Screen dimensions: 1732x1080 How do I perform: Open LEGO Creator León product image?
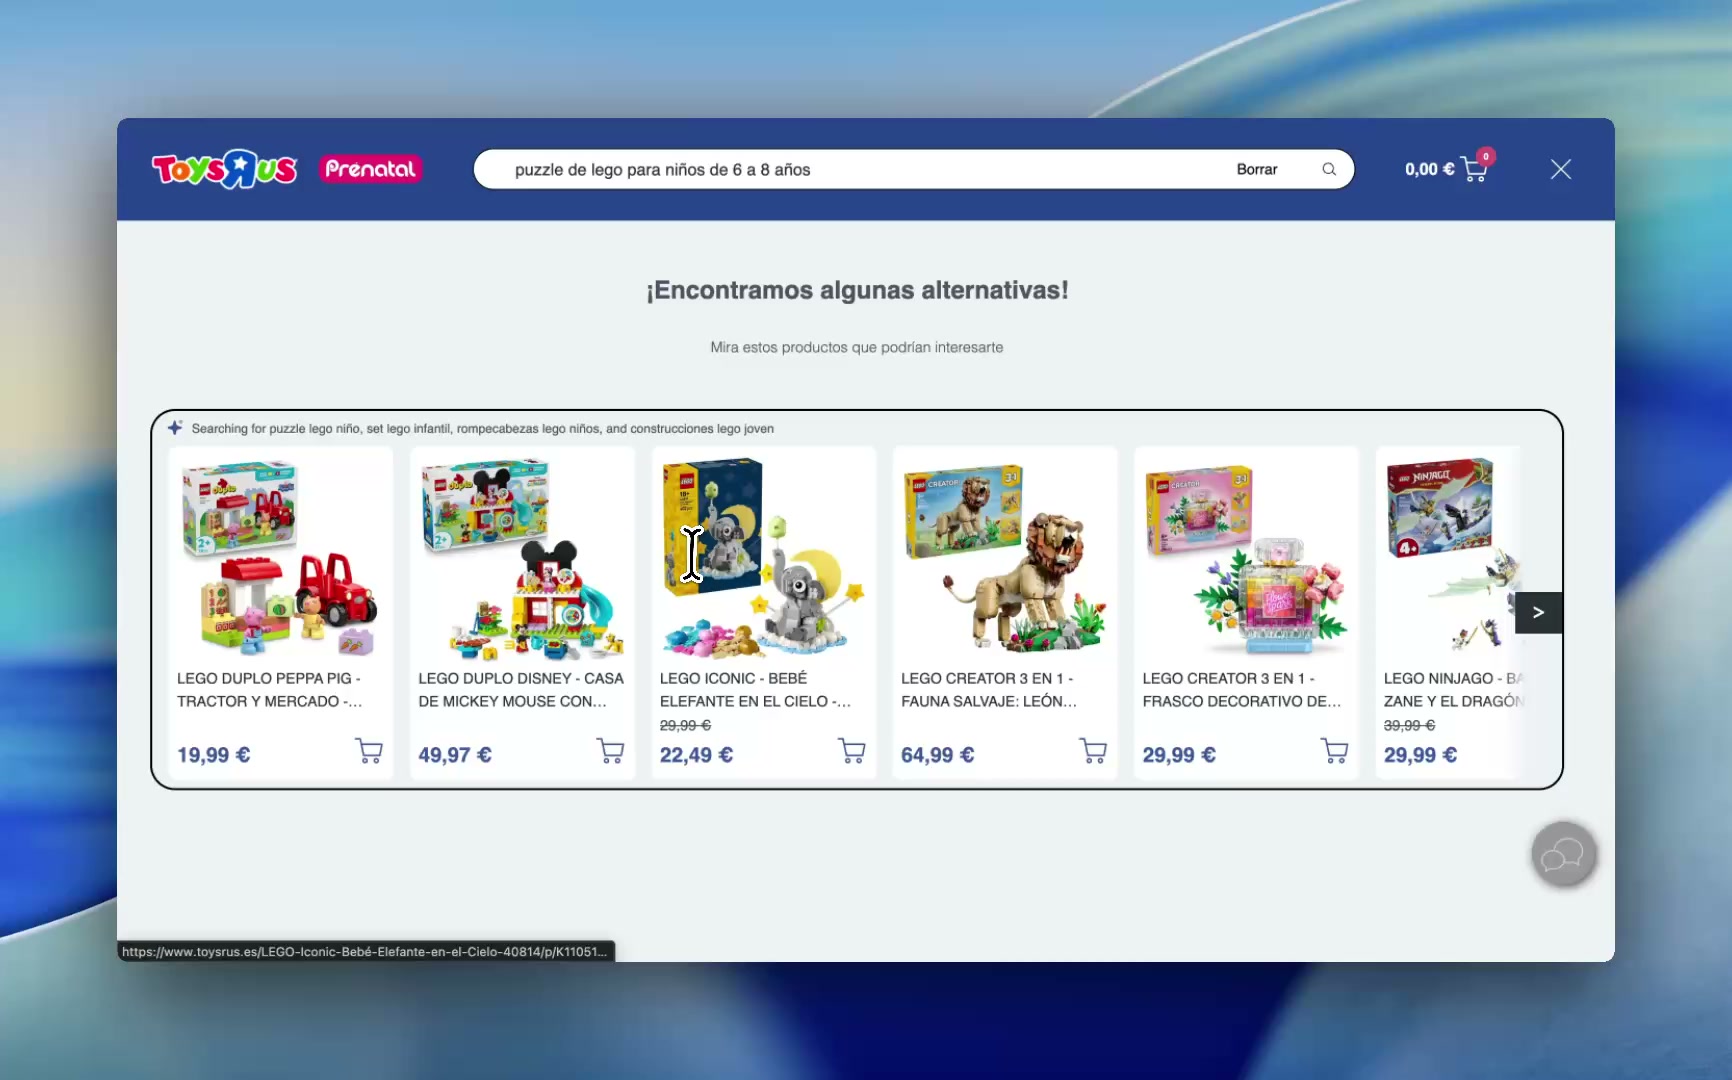1005,556
